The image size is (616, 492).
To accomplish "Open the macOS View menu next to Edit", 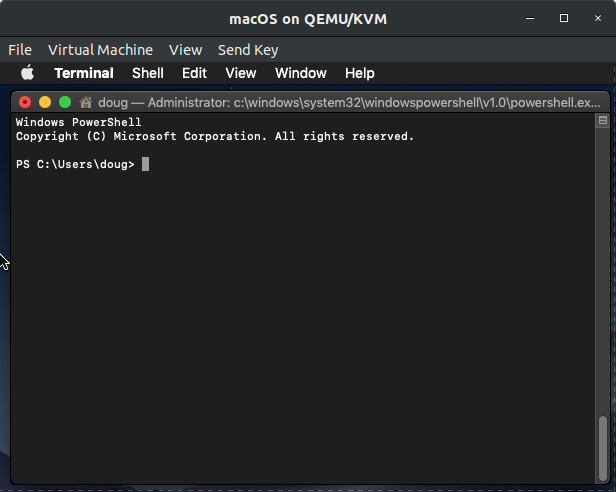I will [x=240, y=73].
